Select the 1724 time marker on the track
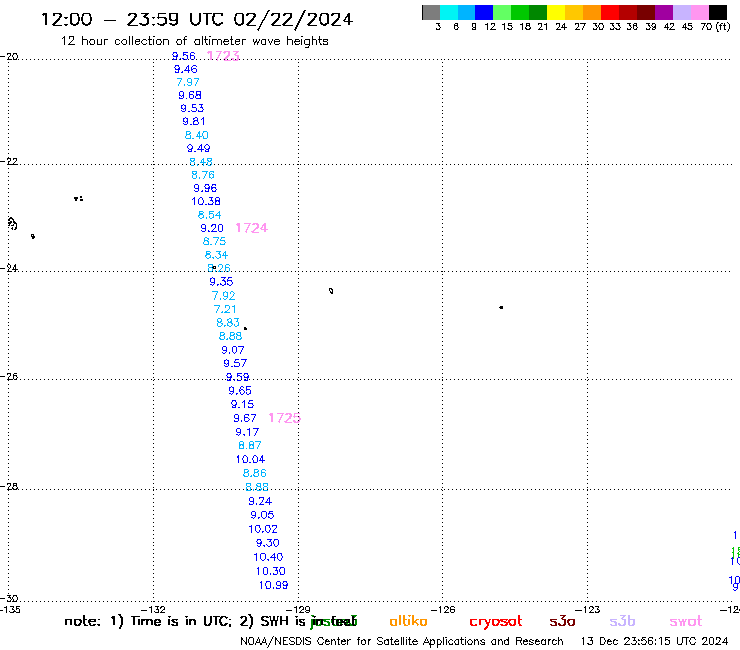This screenshot has width=740, height=650. [252, 228]
